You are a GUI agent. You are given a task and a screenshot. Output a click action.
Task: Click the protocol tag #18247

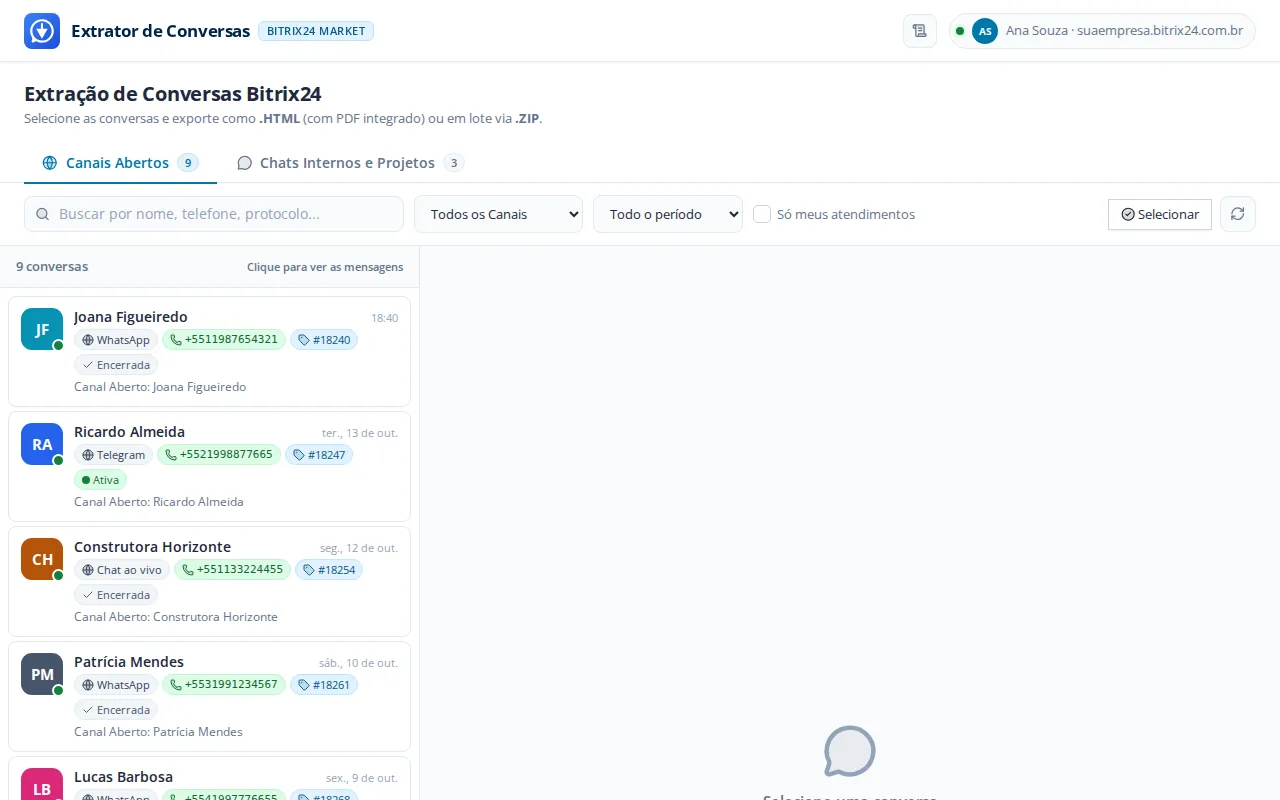coord(319,455)
